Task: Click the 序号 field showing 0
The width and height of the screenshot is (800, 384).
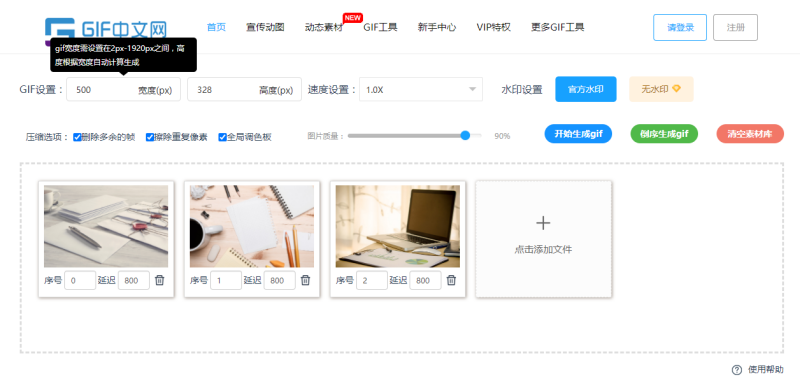Action: point(80,280)
